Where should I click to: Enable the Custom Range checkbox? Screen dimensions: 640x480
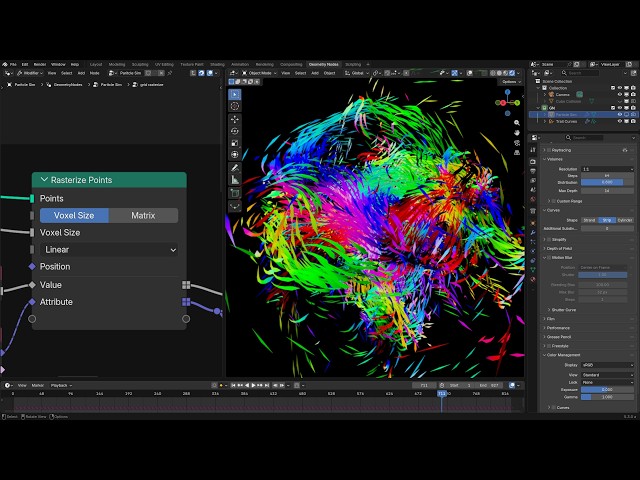click(x=554, y=201)
